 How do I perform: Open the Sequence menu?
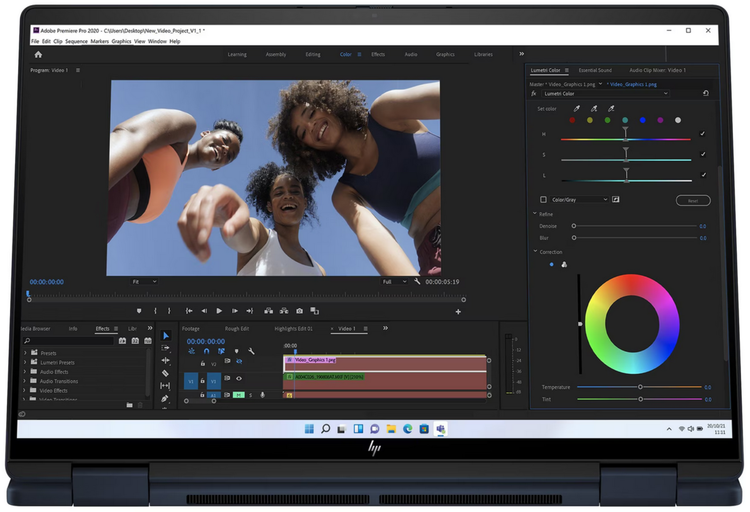point(77,41)
